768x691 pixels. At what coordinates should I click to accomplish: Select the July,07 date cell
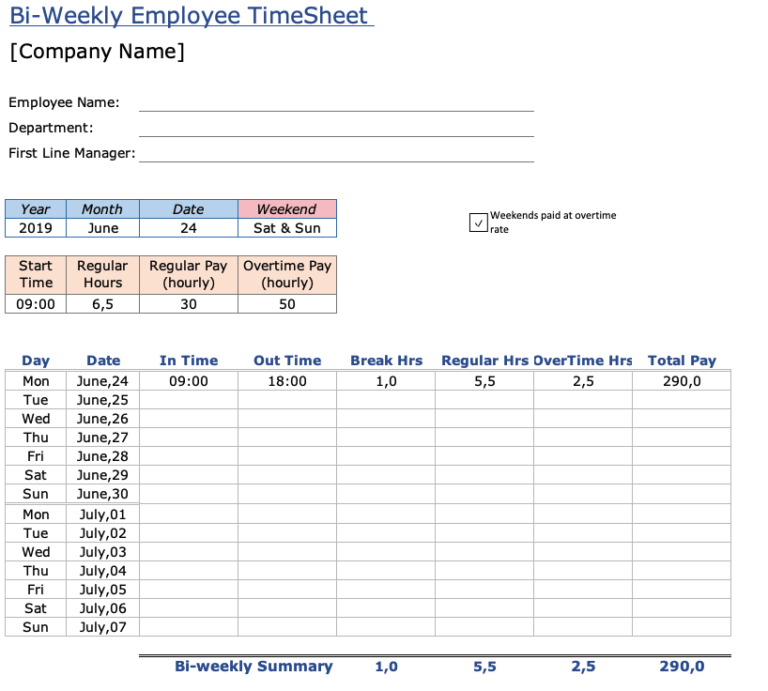[103, 627]
